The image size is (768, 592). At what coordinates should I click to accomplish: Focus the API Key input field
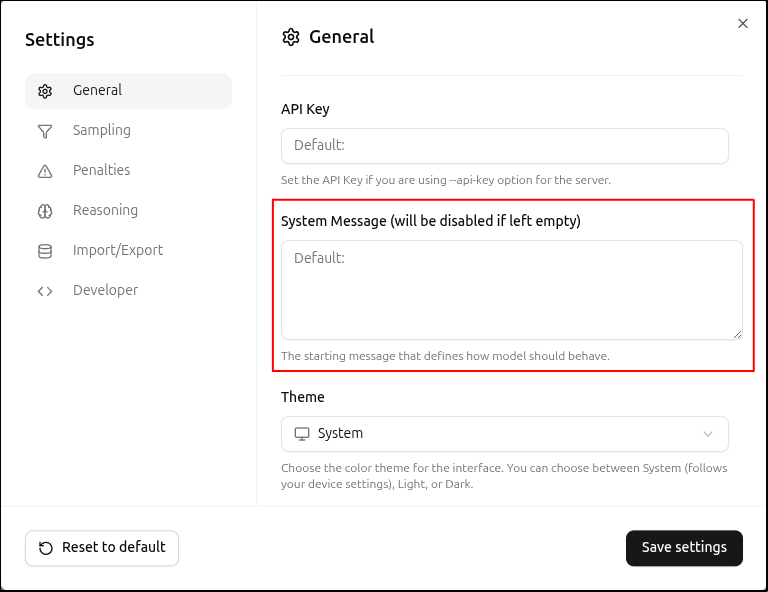tap(504, 146)
